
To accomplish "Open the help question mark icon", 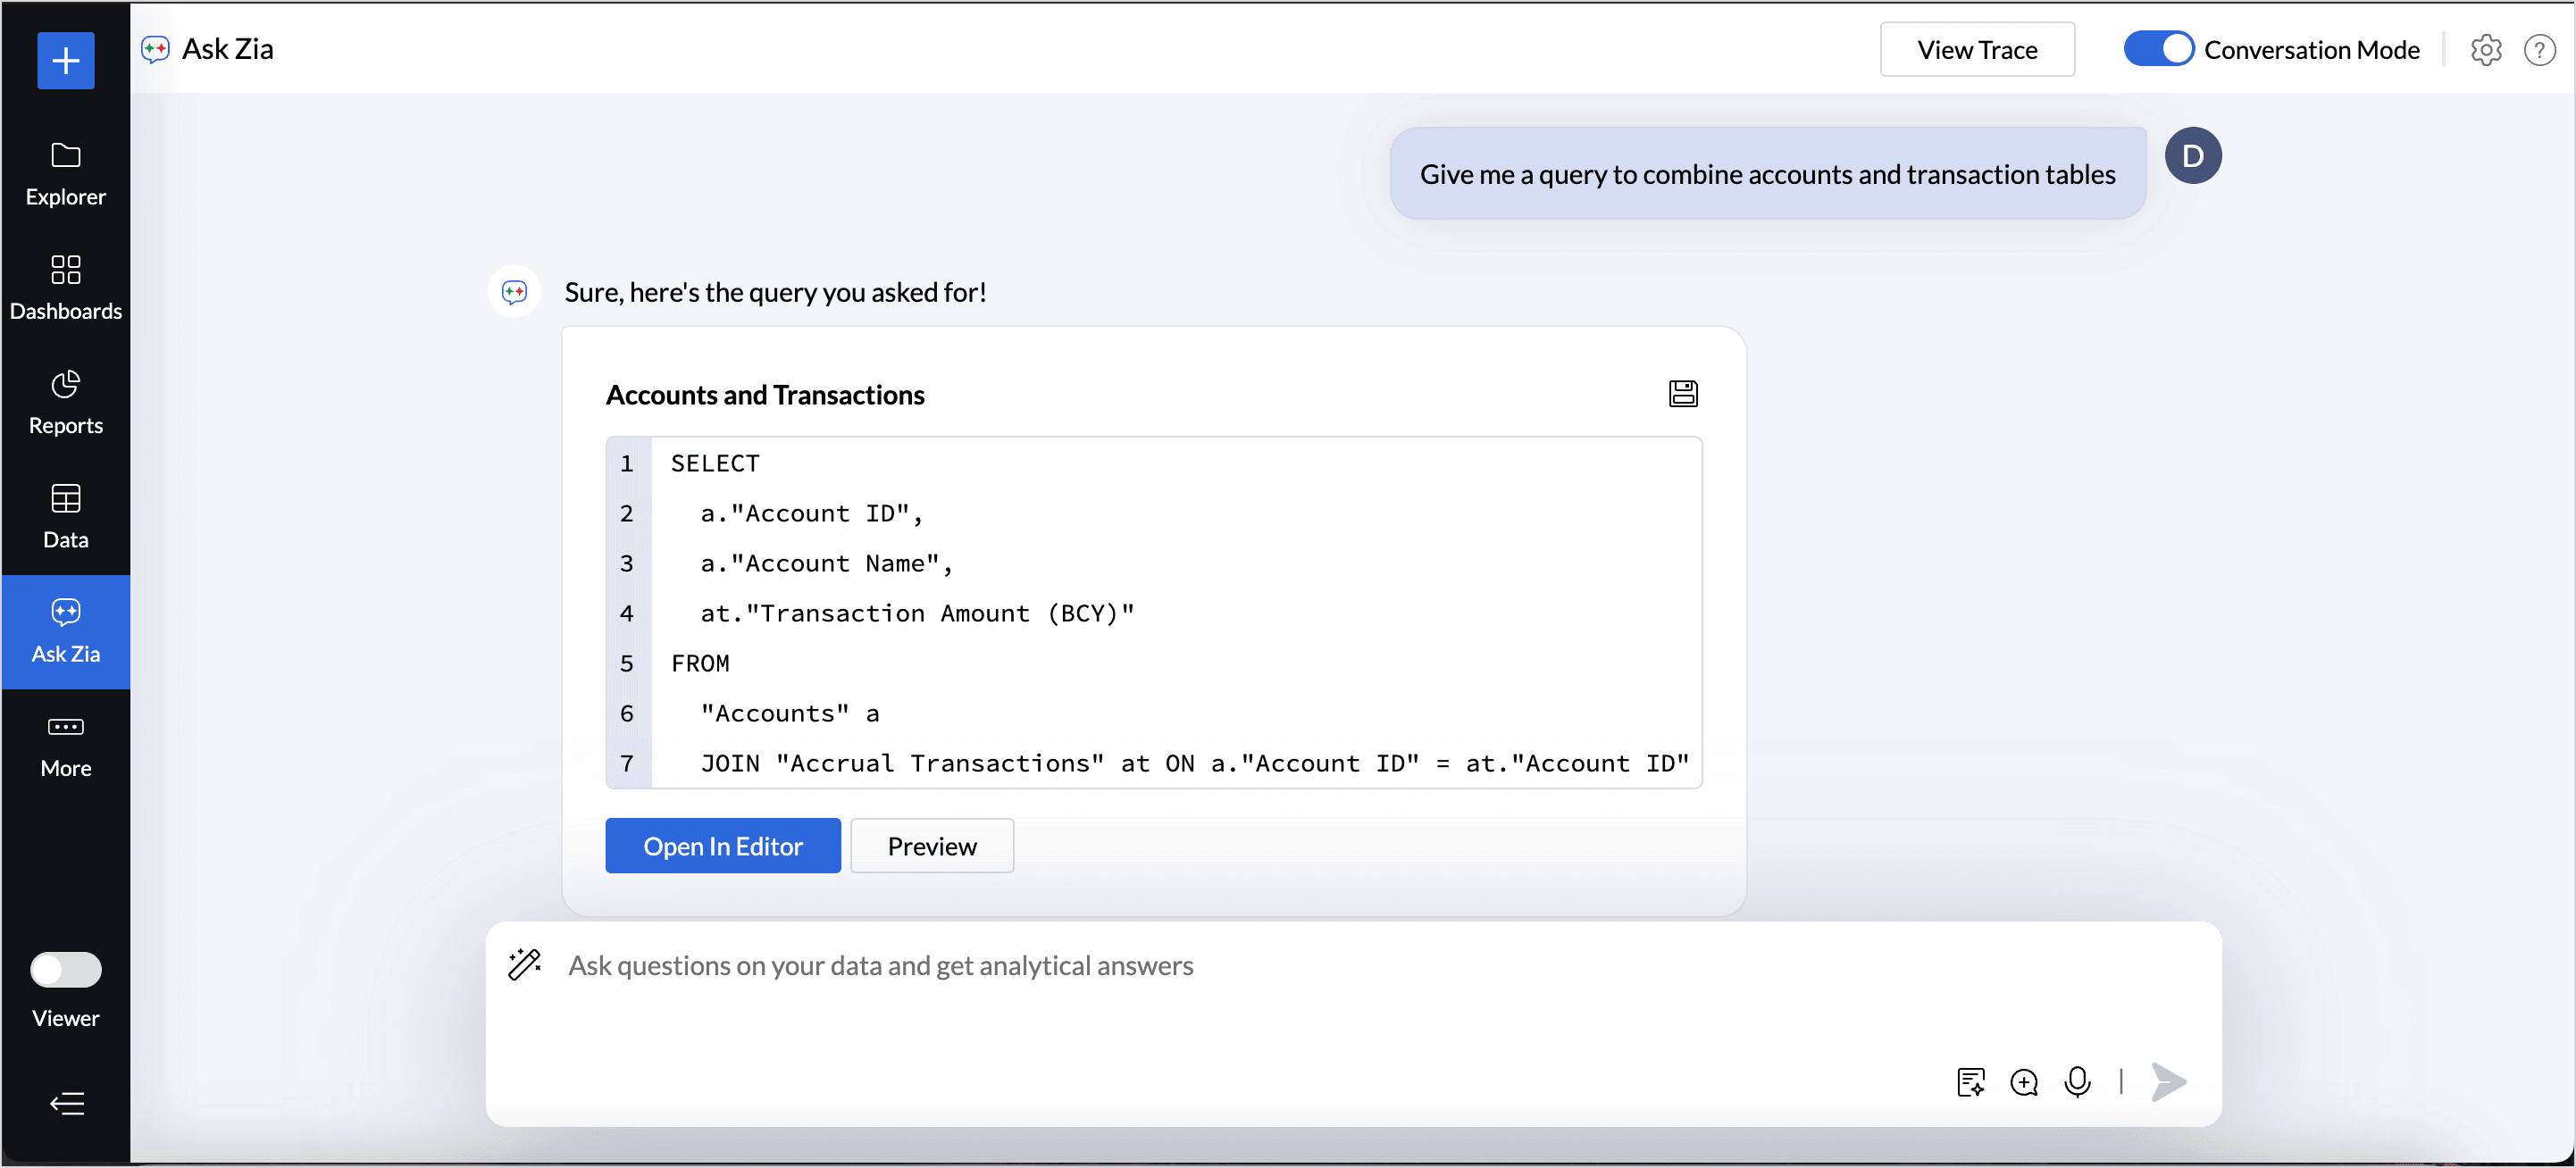I will [x=2539, y=49].
